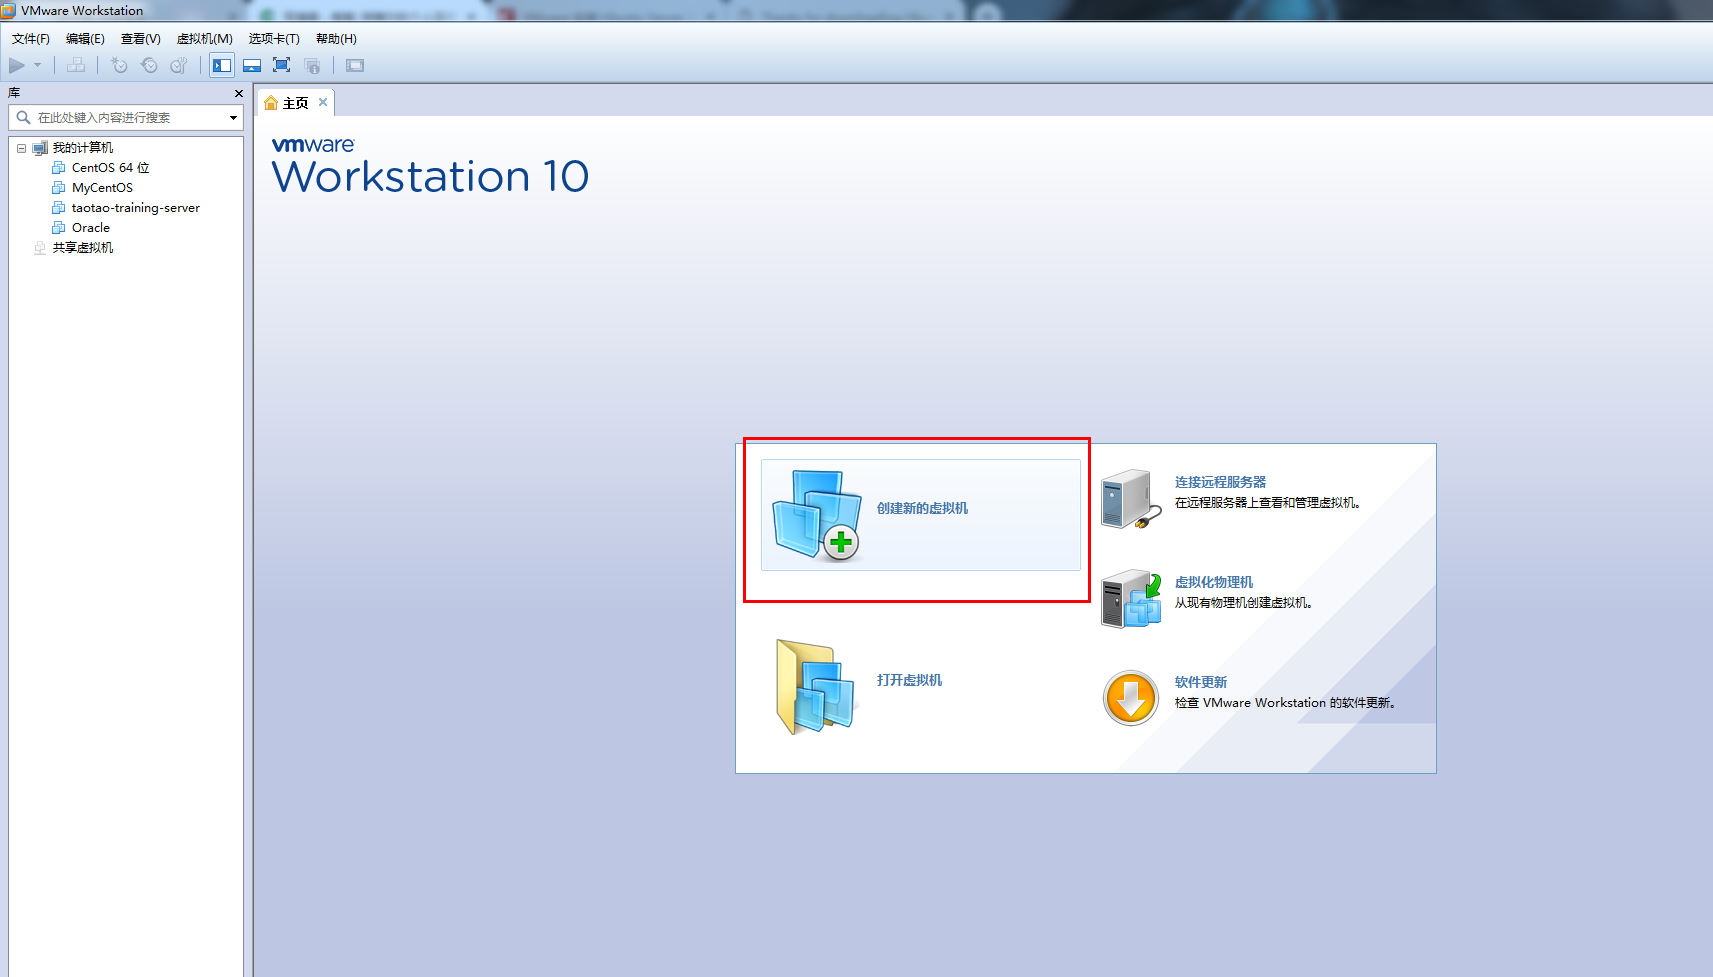Click the virtualize physical machine icon
Image resolution: width=1713 pixels, height=977 pixels.
(x=1131, y=599)
